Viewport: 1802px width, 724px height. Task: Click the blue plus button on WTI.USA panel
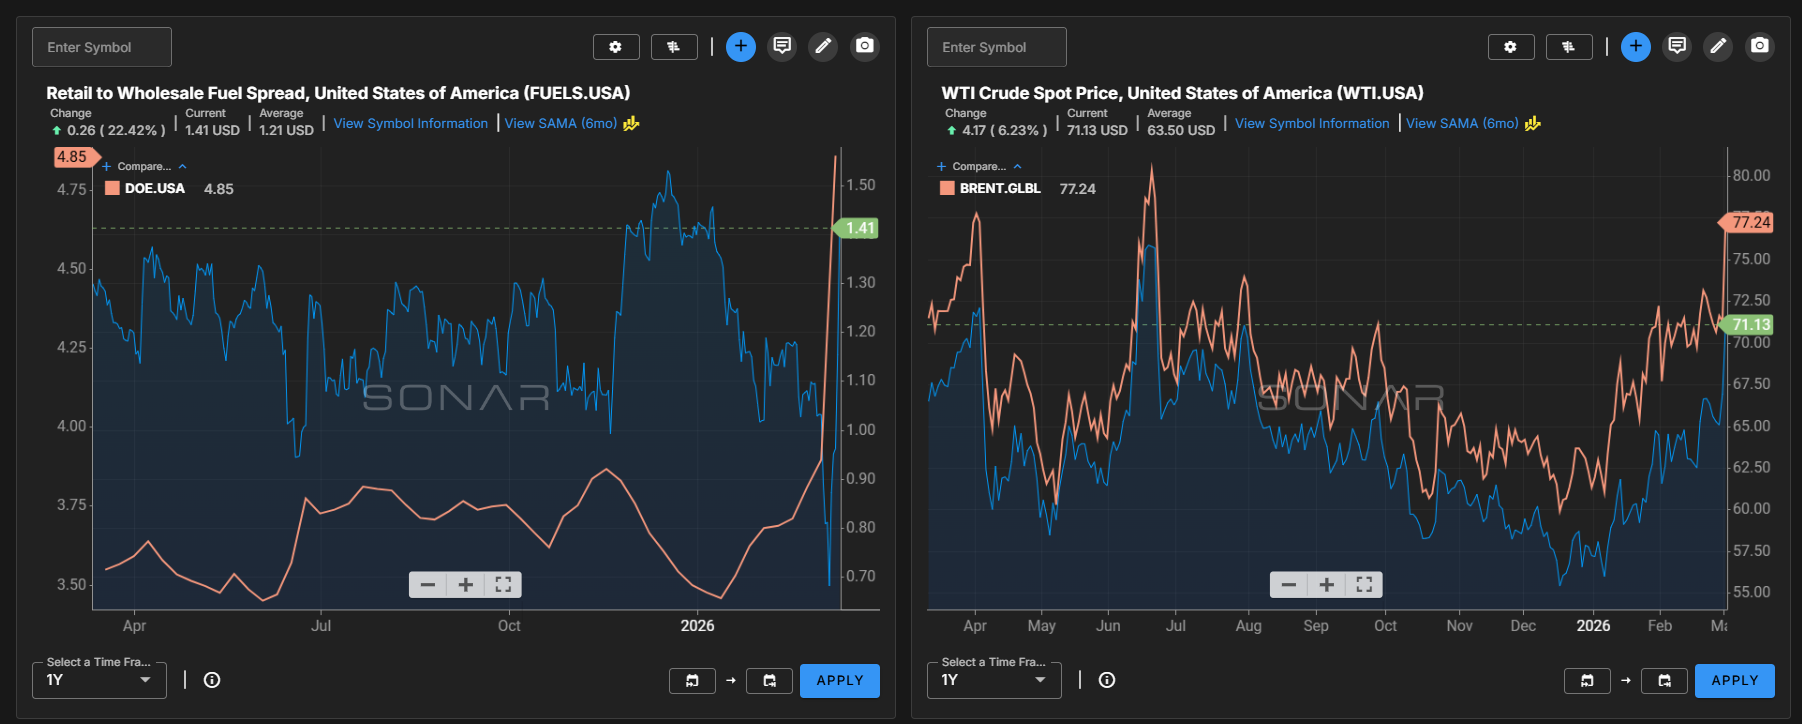1636,46
